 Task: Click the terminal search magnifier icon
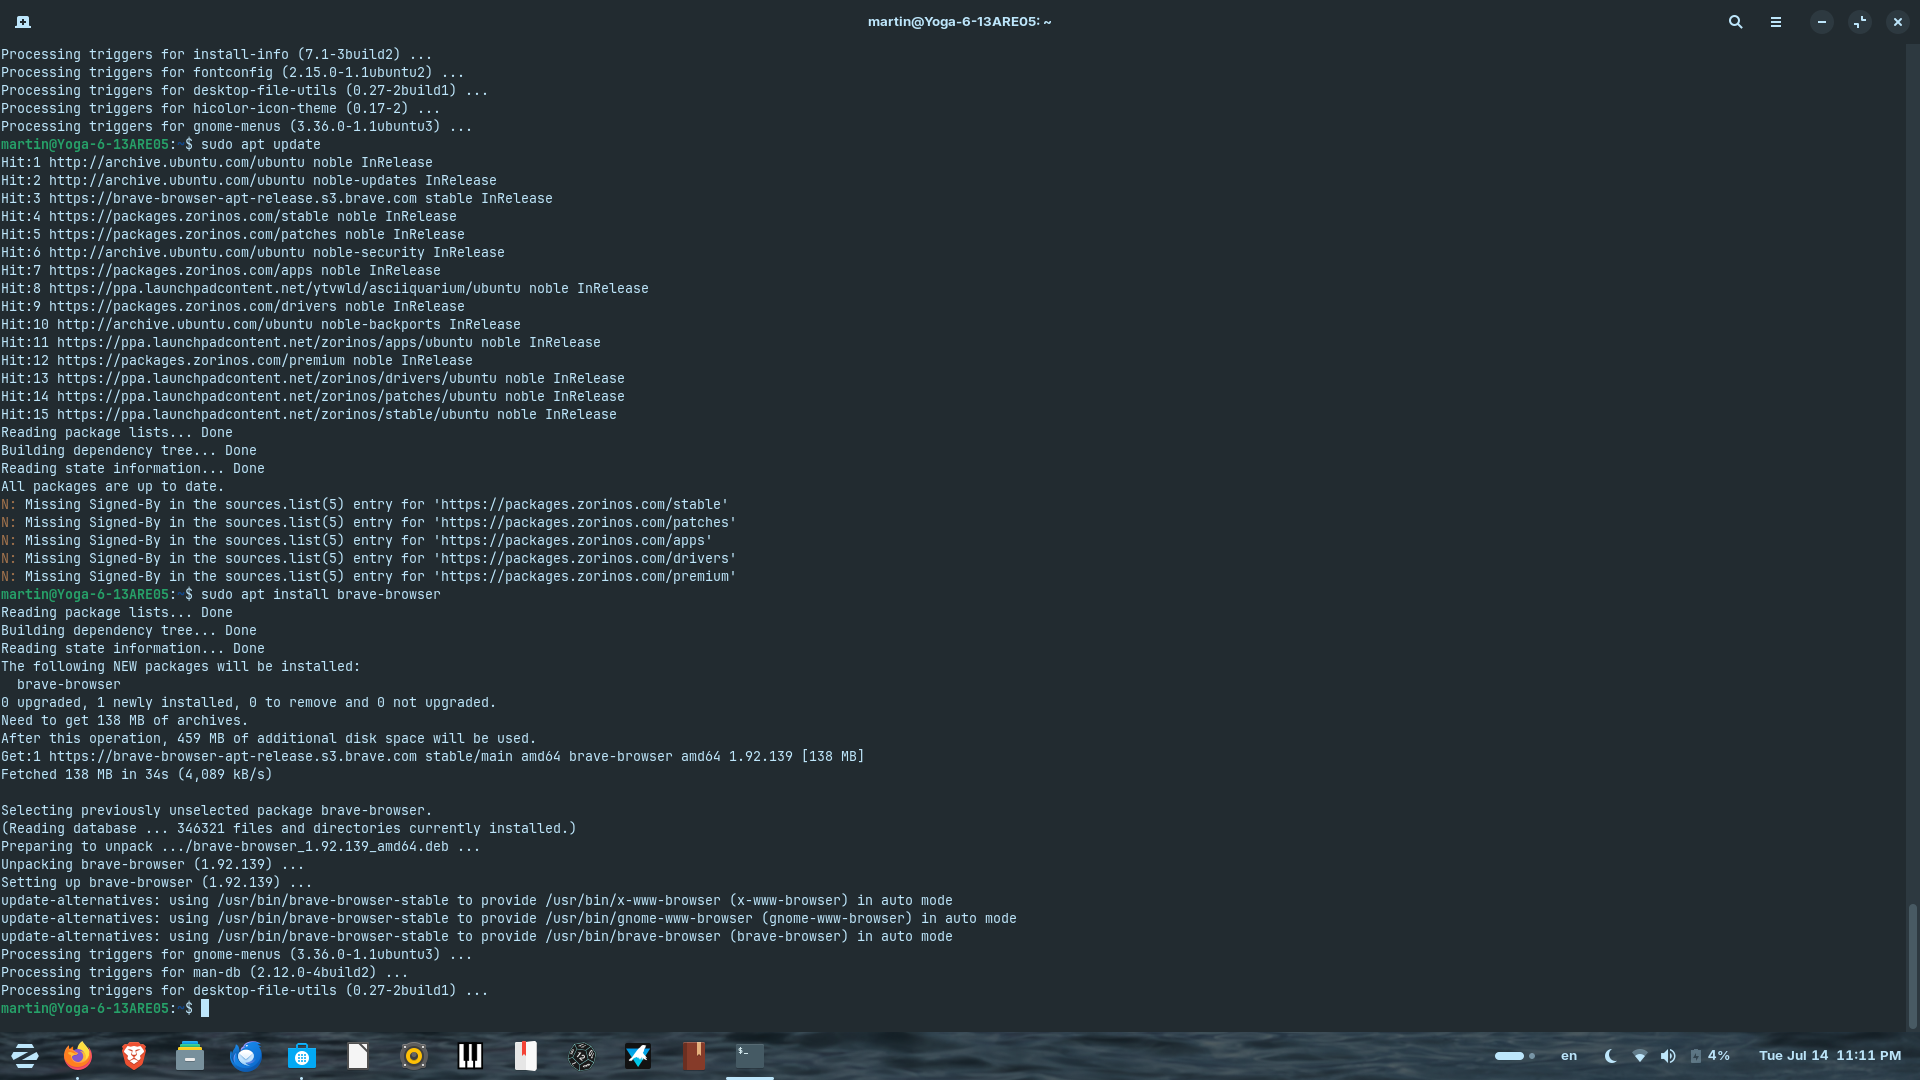1736,21
